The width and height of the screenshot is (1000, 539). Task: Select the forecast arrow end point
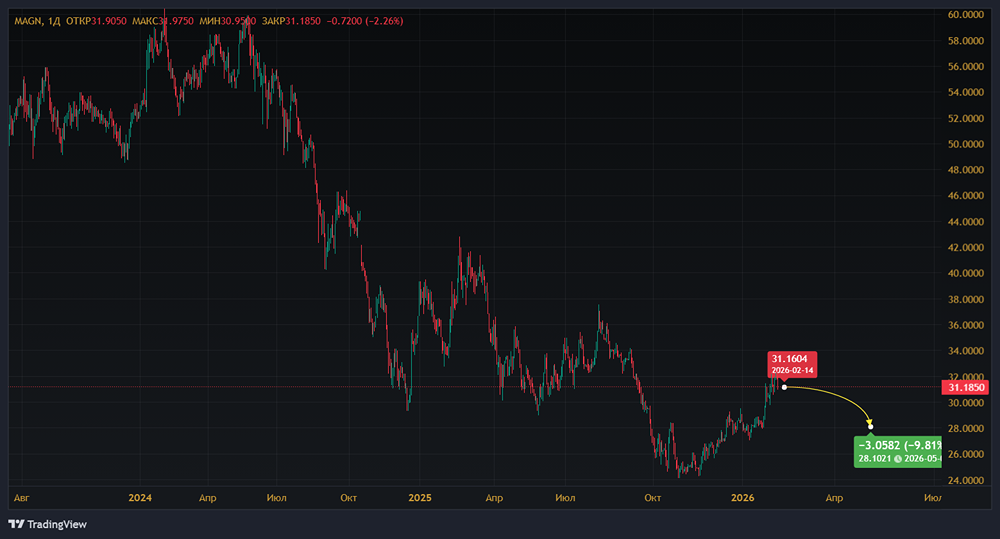click(871, 427)
